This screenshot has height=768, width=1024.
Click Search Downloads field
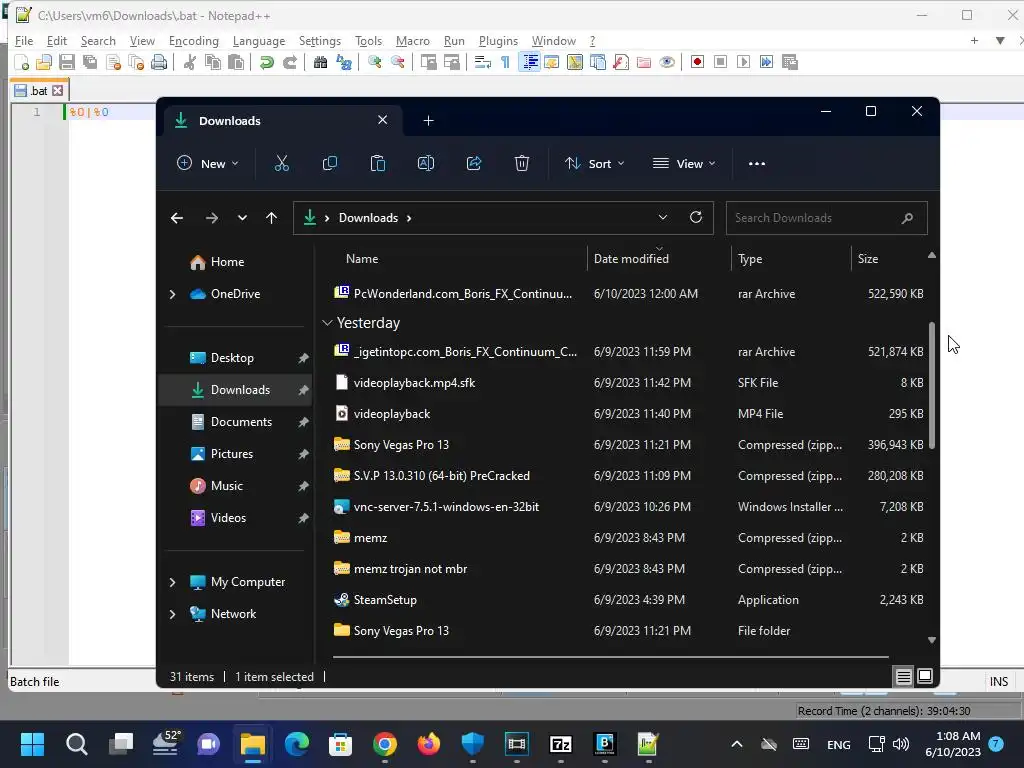[x=827, y=218]
